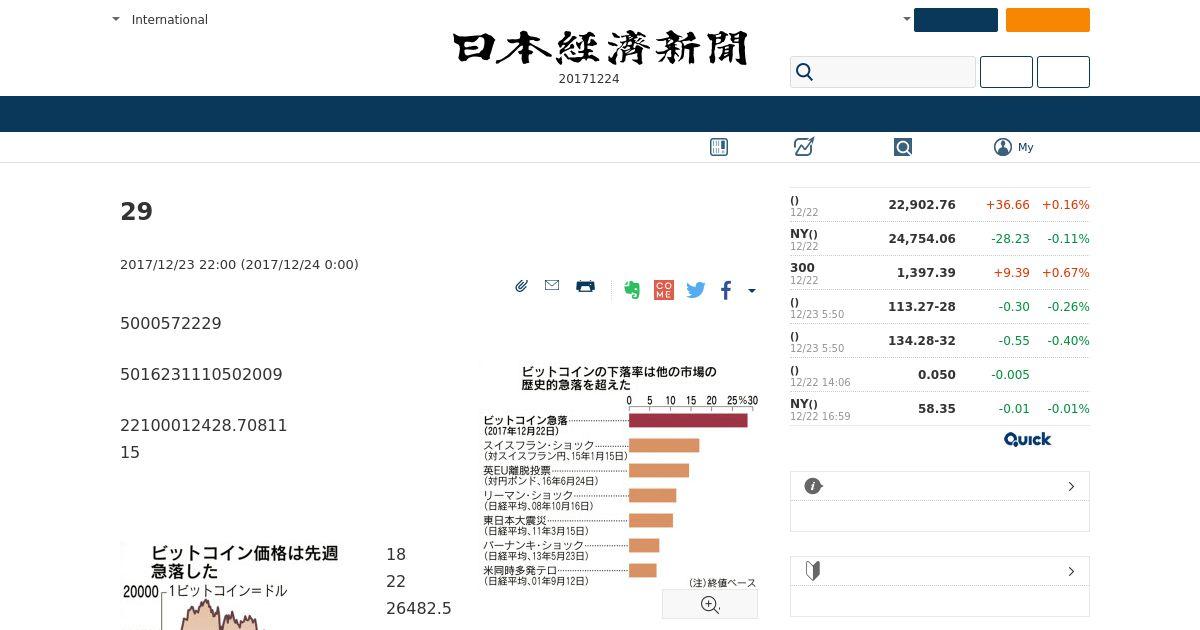The height and width of the screenshot is (630, 1200).
Task: Share article on Twitter
Action: coord(696,290)
